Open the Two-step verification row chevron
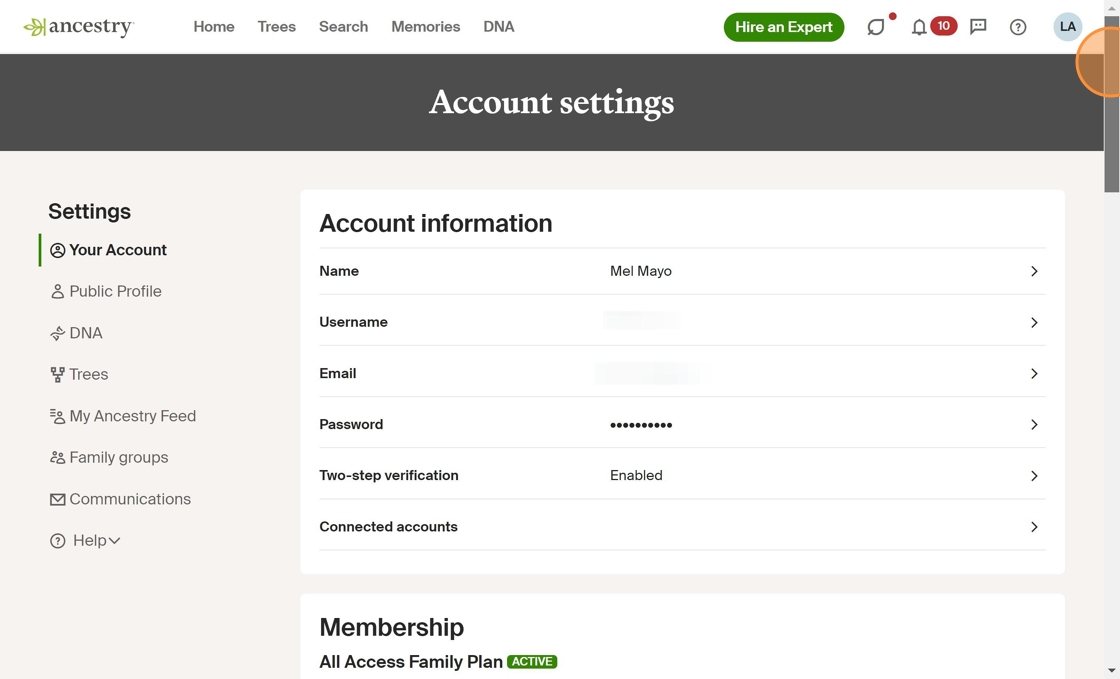 1034,476
